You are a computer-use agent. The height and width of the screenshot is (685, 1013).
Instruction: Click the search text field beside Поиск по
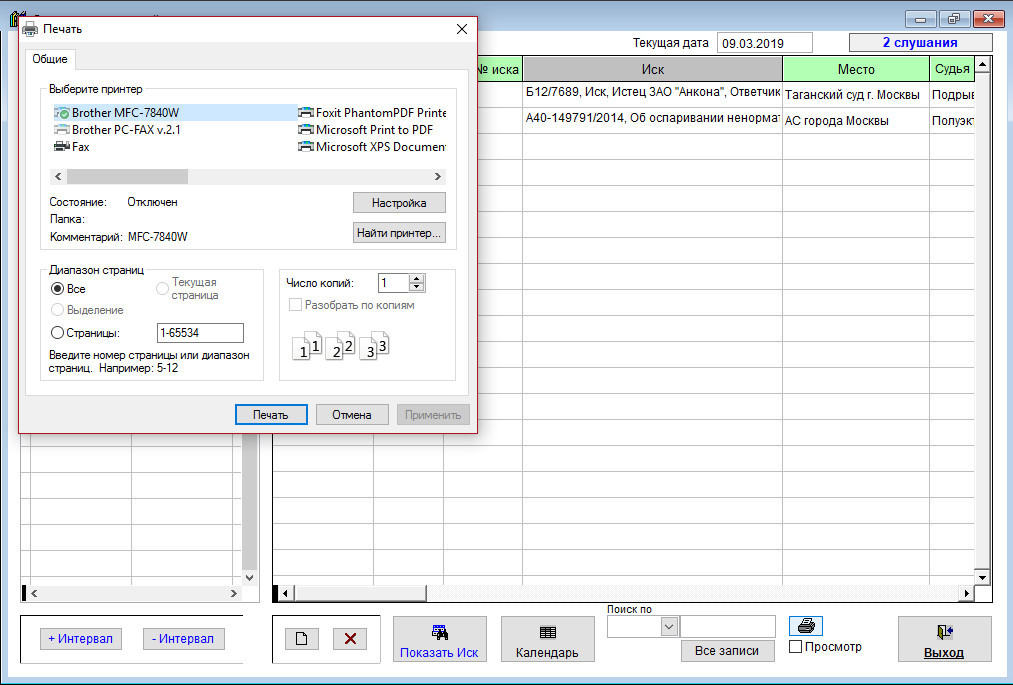coord(727,626)
